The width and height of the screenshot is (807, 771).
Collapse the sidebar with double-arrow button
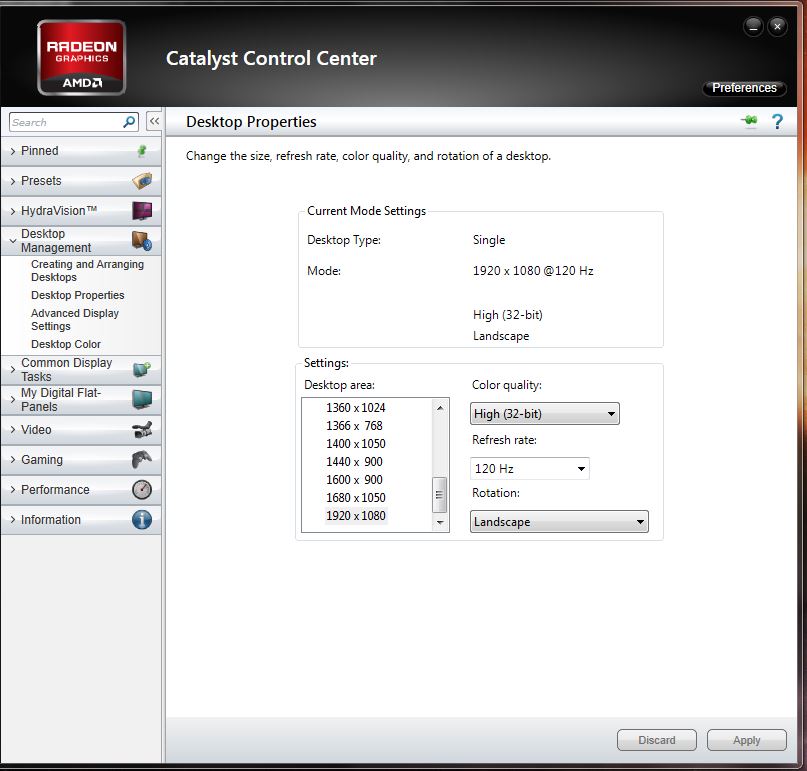coord(154,122)
